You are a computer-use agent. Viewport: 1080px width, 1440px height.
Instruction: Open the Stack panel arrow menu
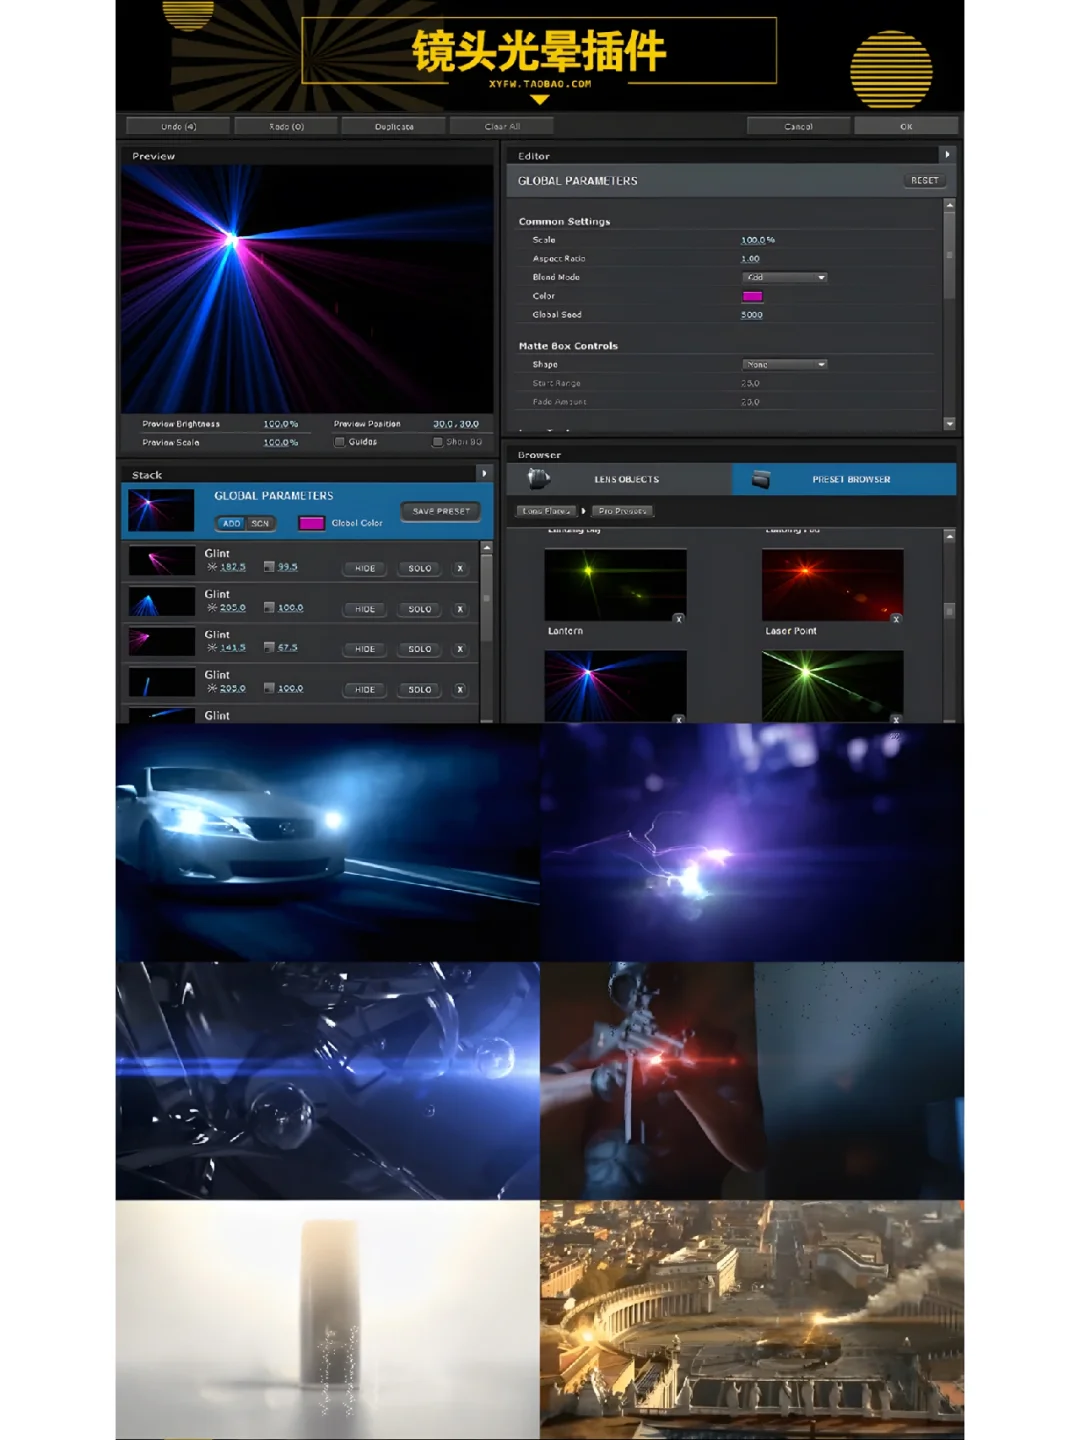(x=484, y=474)
